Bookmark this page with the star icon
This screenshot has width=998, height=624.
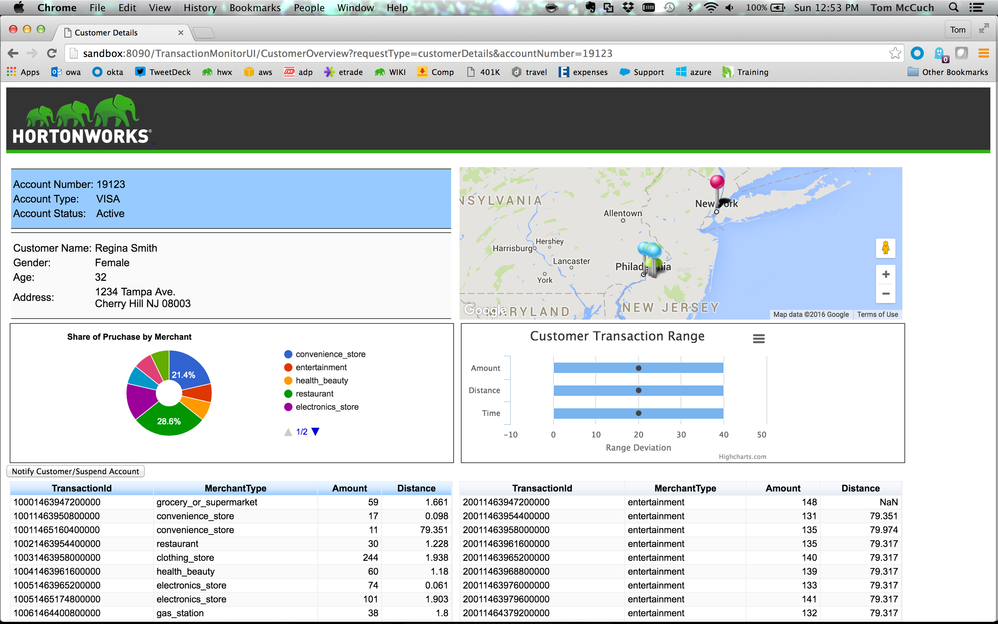point(895,53)
